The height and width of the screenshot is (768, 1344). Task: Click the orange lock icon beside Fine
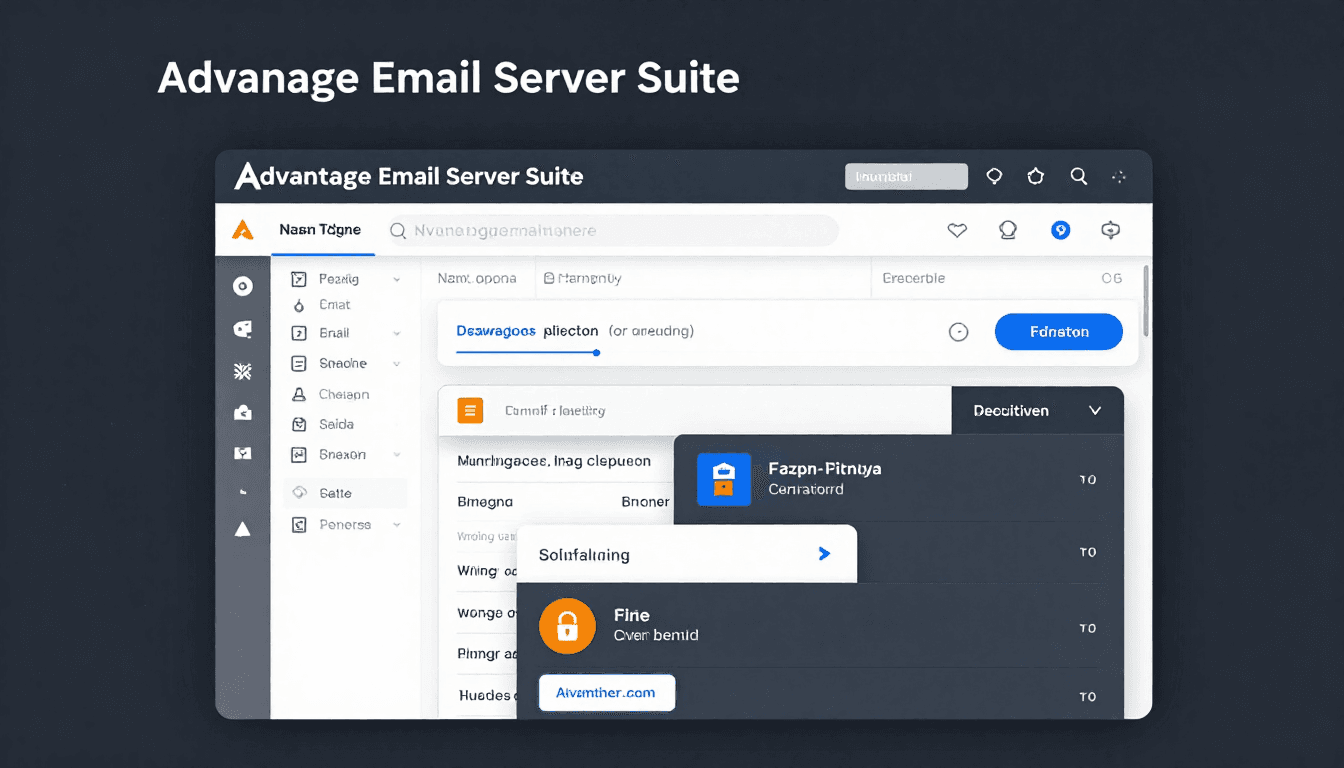click(x=567, y=626)
